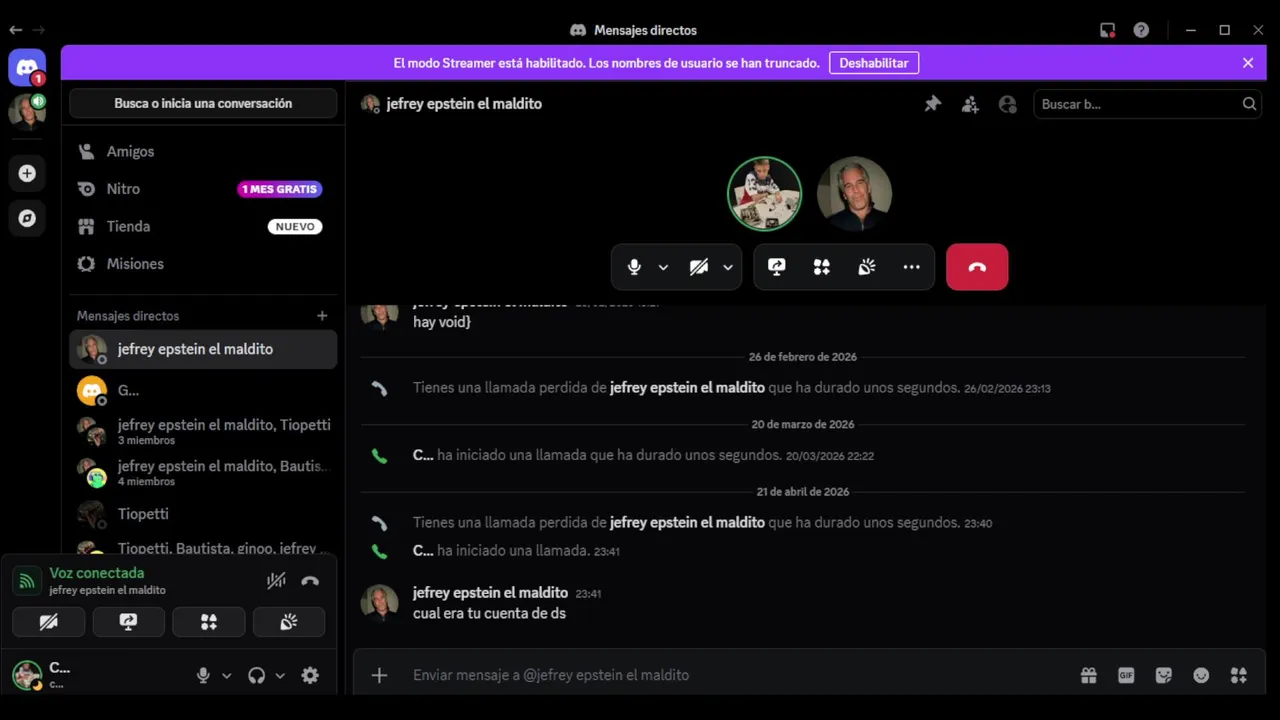
Task: Disconnect from voice in voice panel
Action: point(310,580)
